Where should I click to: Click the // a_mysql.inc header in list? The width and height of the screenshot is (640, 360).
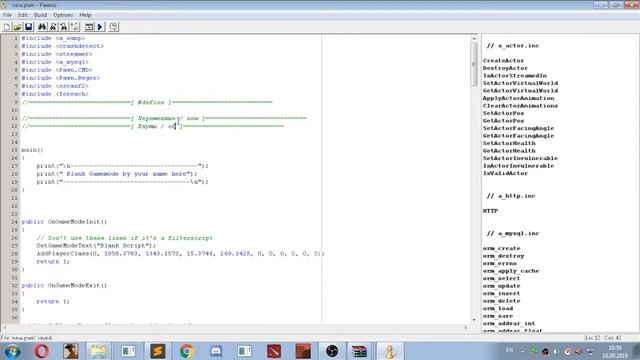pos(513,233)
